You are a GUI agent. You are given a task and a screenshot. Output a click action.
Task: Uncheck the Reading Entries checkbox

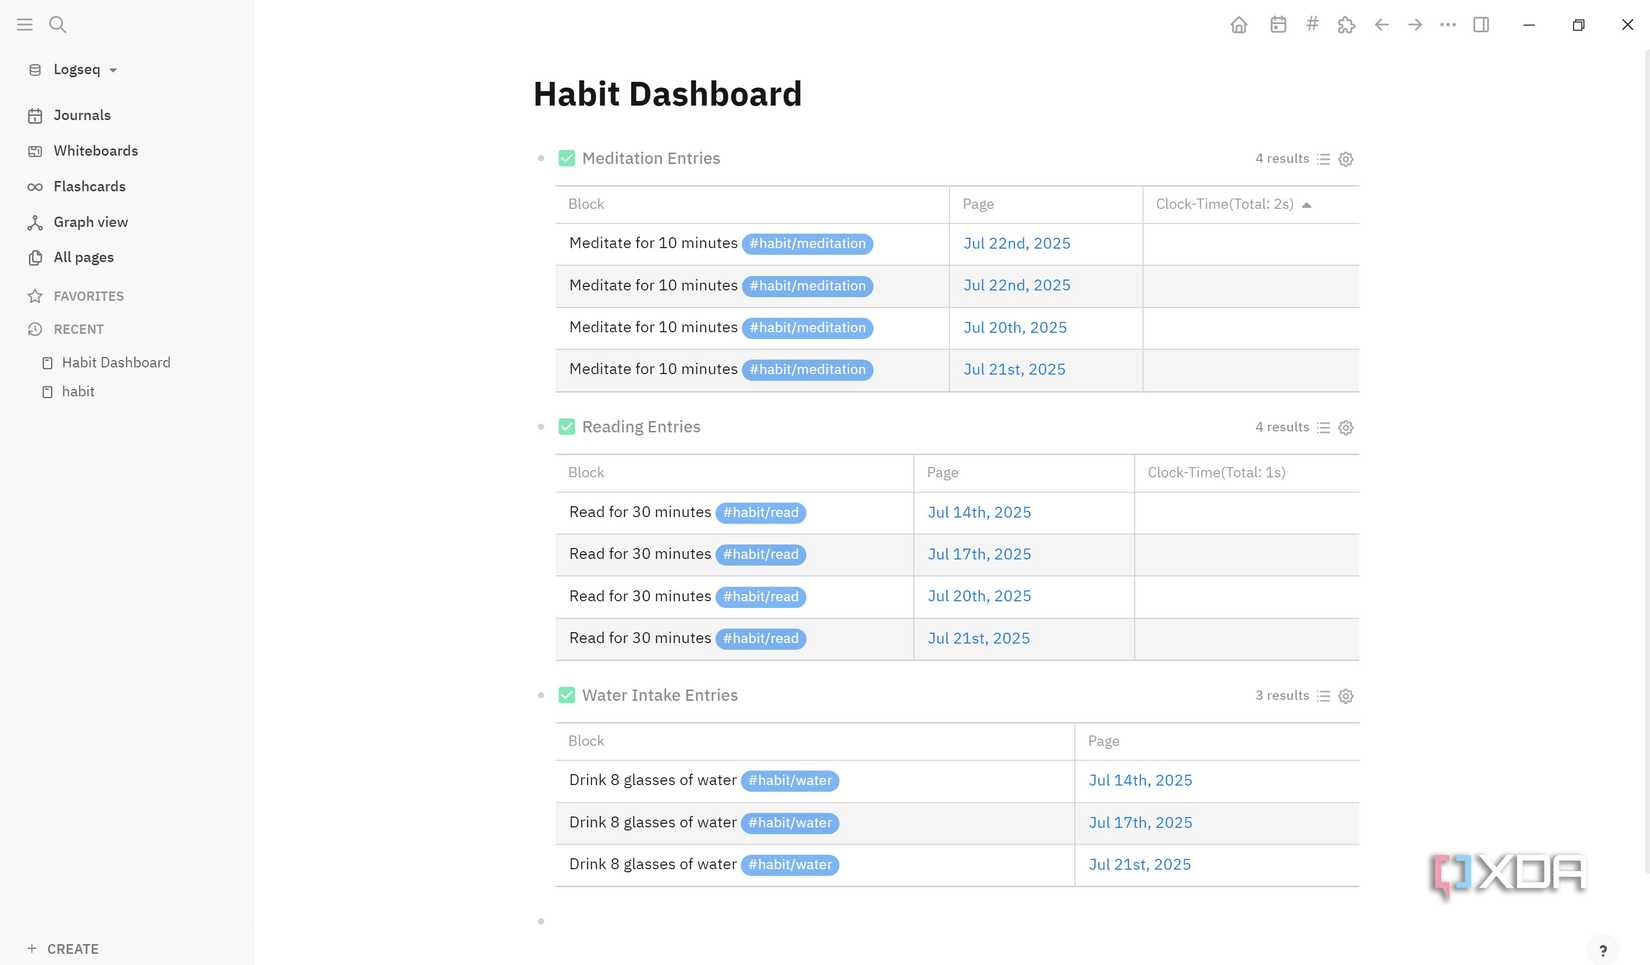[566, 426]
